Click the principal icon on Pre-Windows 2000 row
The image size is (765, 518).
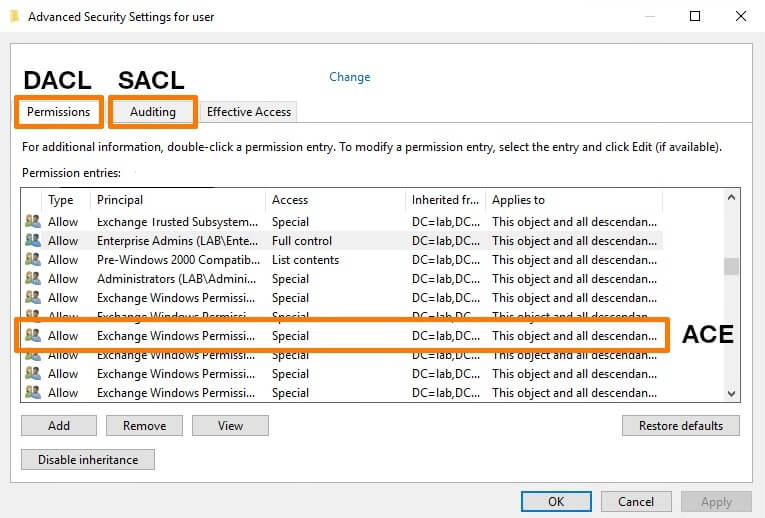coord(33,260)
